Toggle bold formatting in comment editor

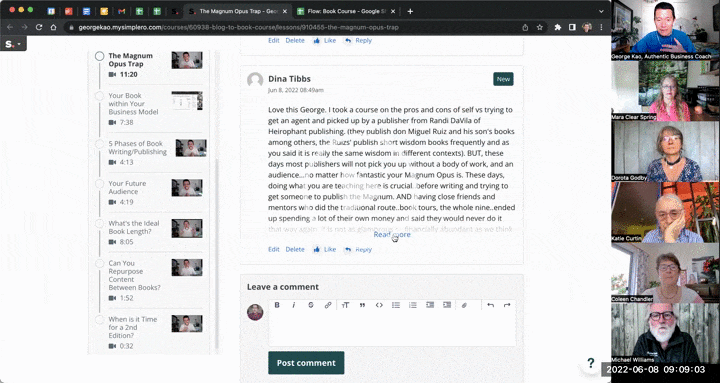tap(277, 305)
